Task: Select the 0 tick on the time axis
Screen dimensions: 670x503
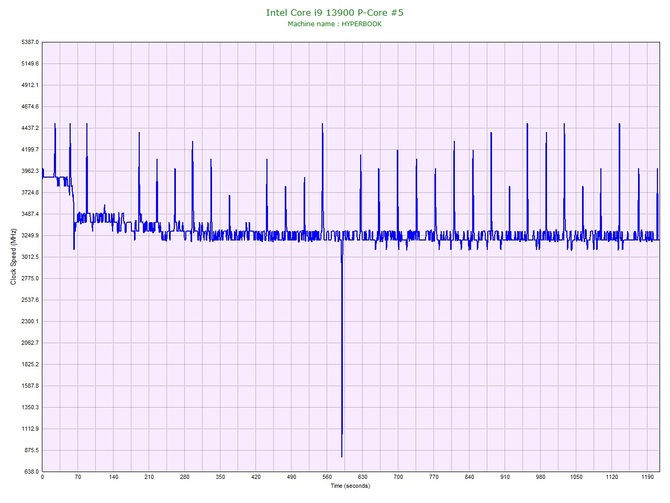Action: point(42,478)
